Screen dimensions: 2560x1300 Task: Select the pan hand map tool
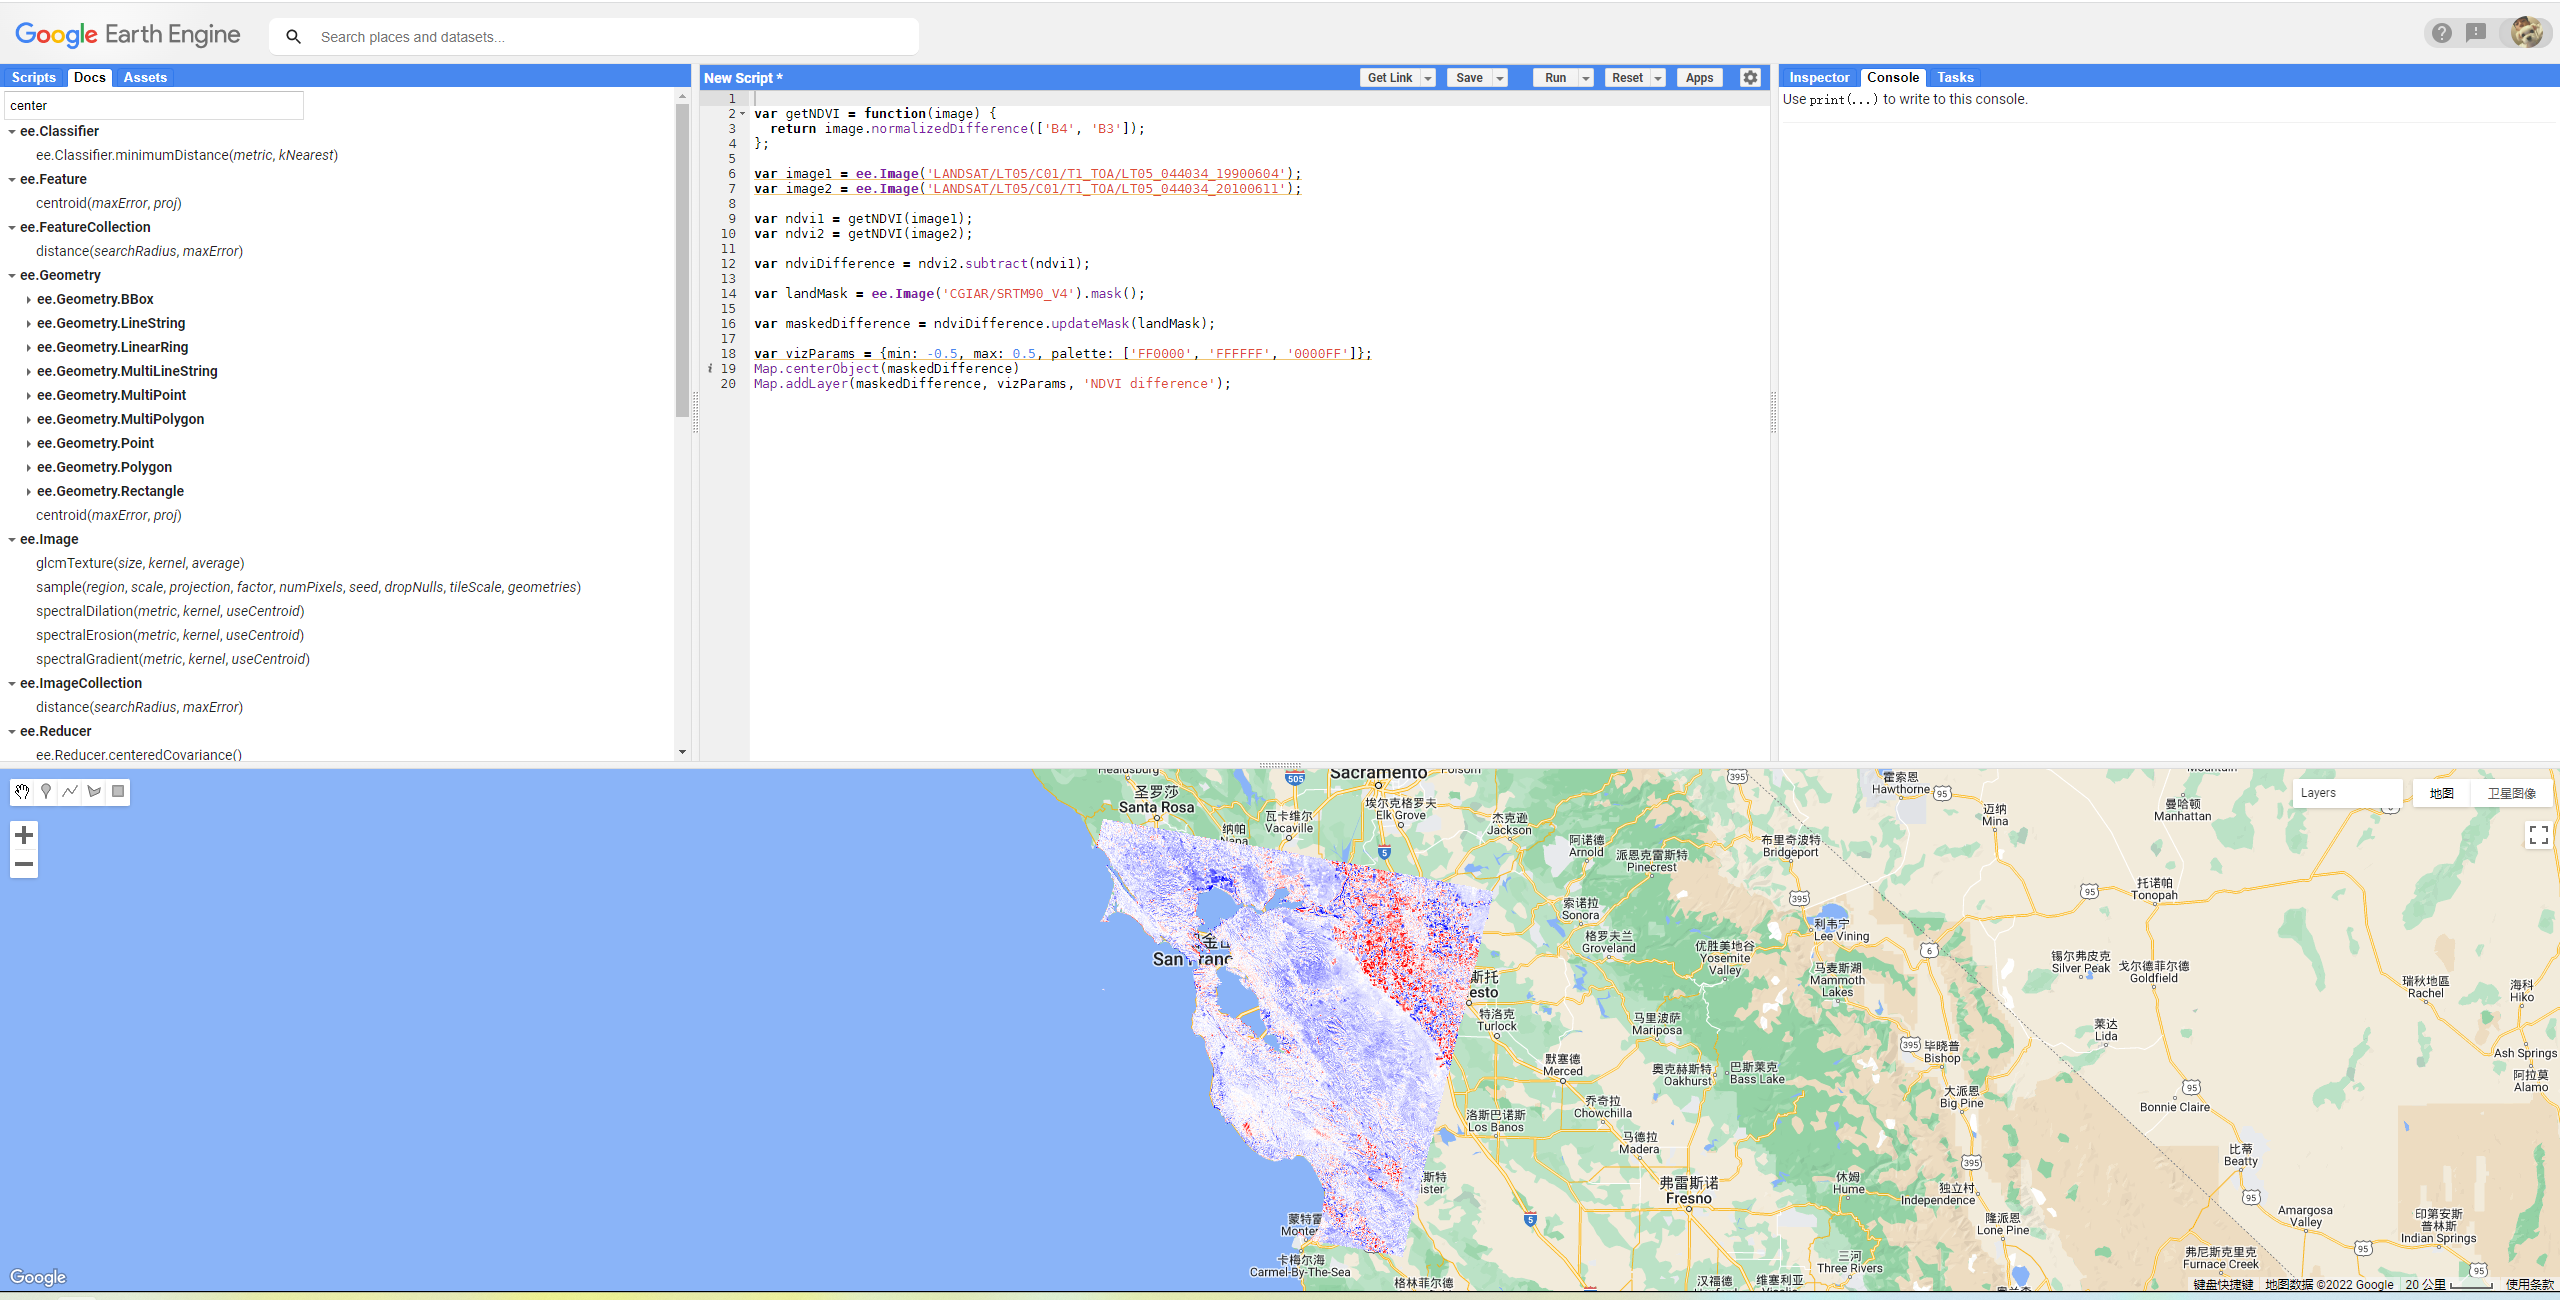(22, 792)
